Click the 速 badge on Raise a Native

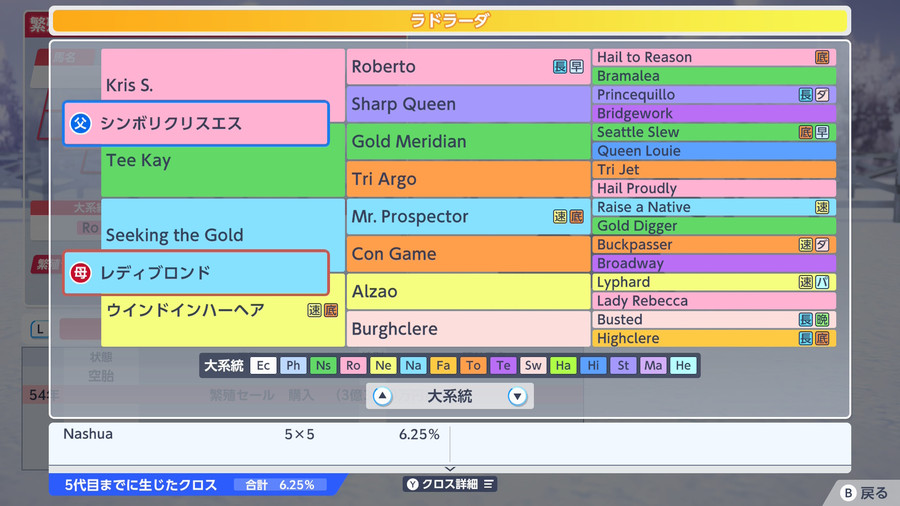[x=822, y=207]
